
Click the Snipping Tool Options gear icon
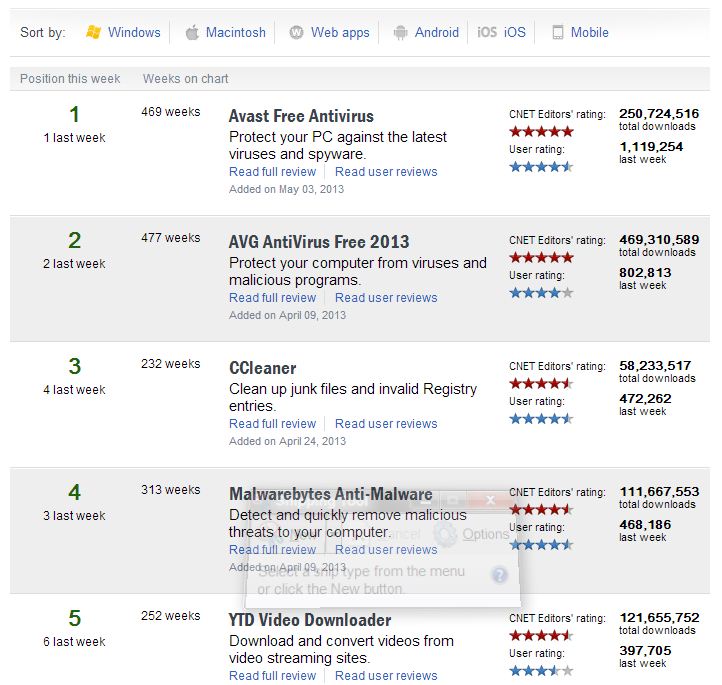click(445, 534)
